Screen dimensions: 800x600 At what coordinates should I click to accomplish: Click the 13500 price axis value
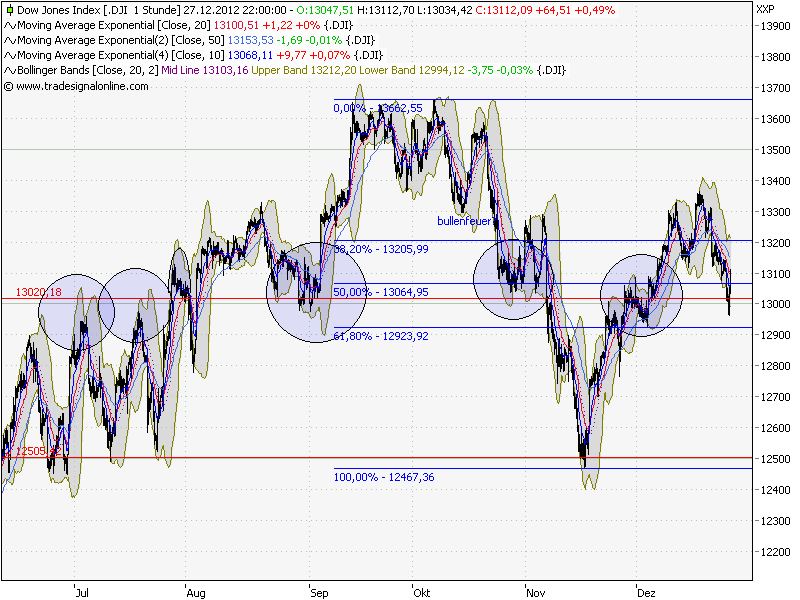(776, 150)
